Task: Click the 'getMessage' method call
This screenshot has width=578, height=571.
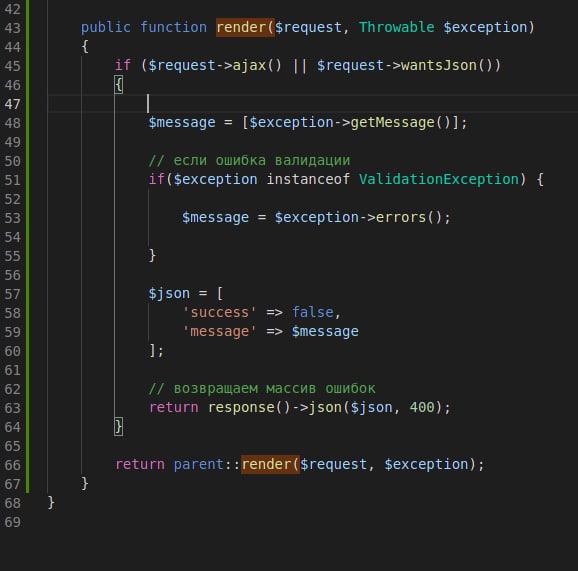Action: [392, 122]
